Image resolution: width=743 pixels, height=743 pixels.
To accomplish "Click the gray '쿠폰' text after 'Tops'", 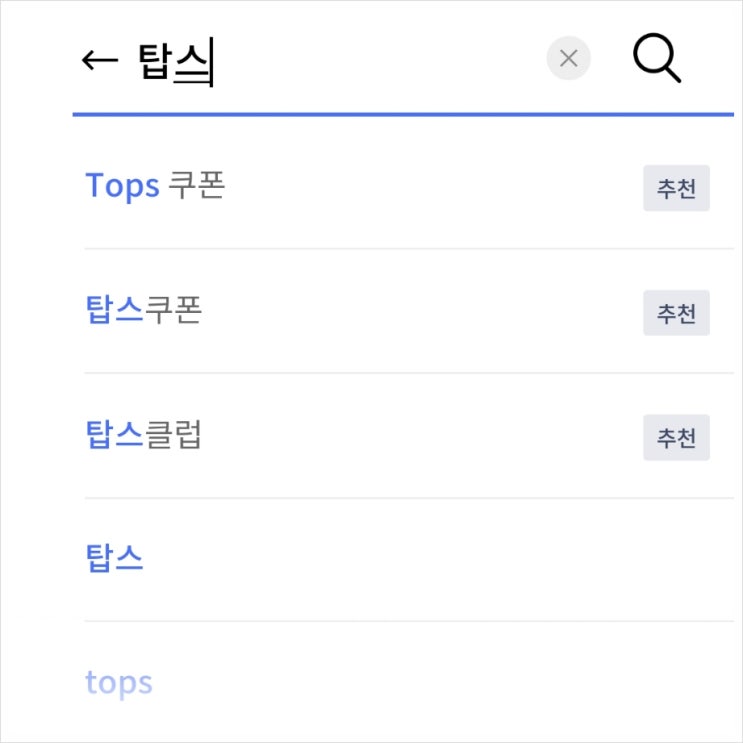I will tap(196, 185).
